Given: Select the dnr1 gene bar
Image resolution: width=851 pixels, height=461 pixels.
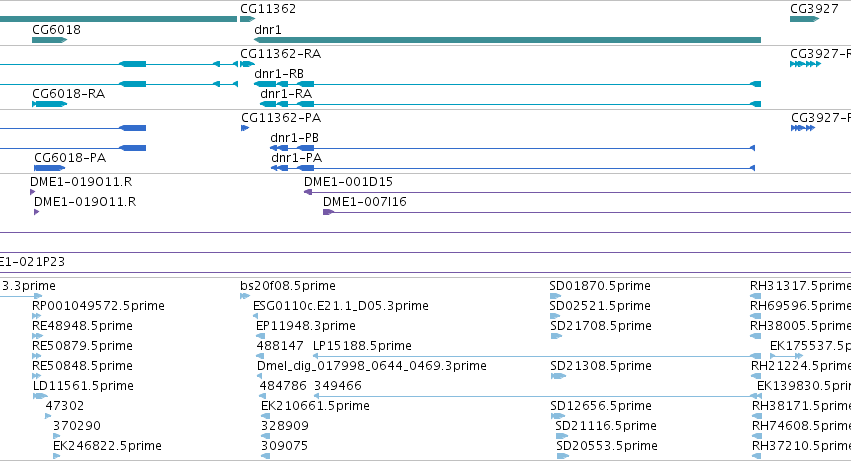Looking at the screenshot, I should (x=507, y=40).
